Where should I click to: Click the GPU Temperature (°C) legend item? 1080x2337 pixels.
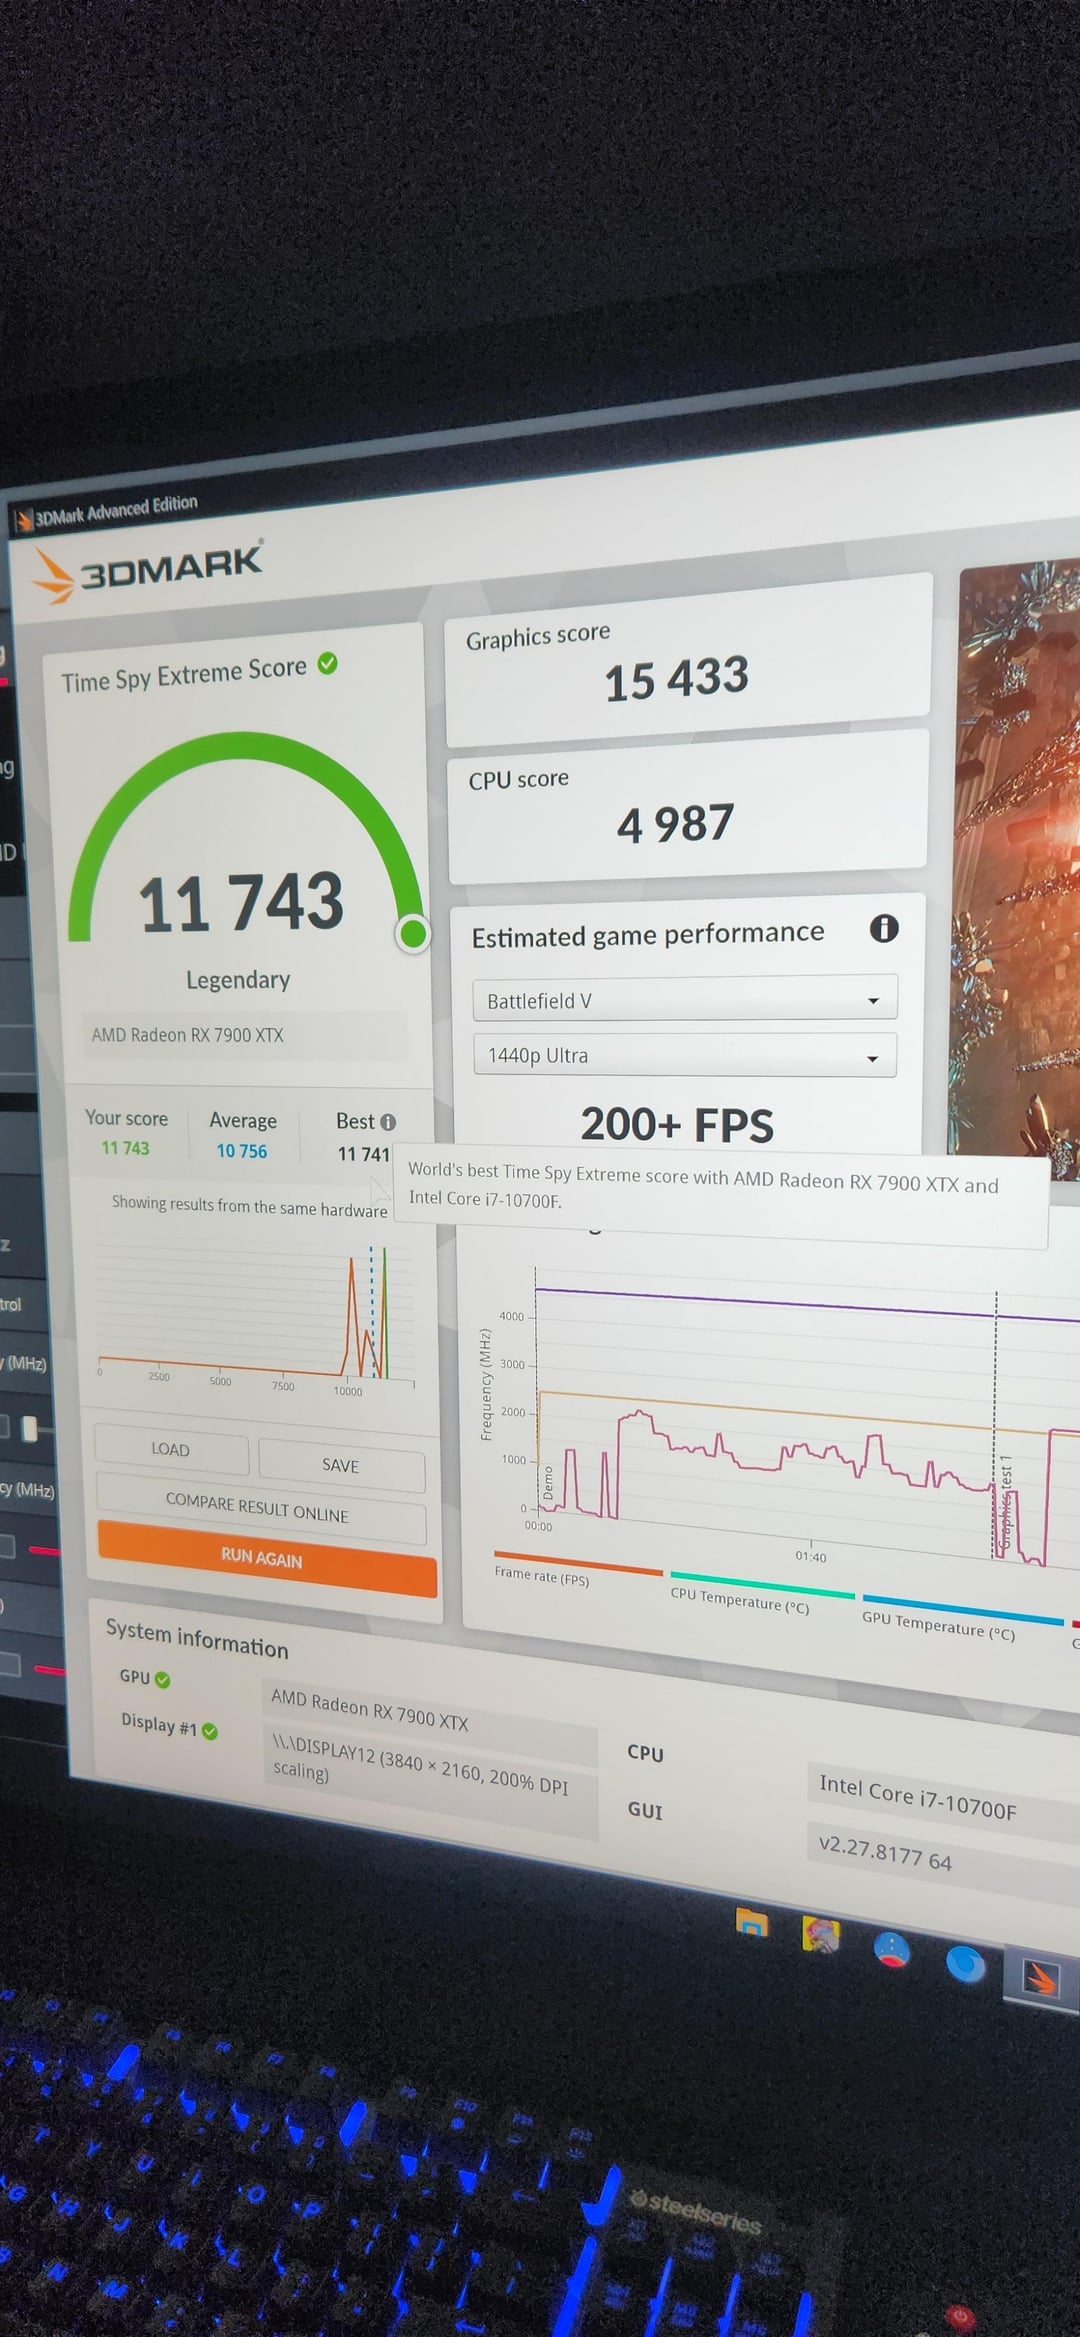tap(938, 1625)
